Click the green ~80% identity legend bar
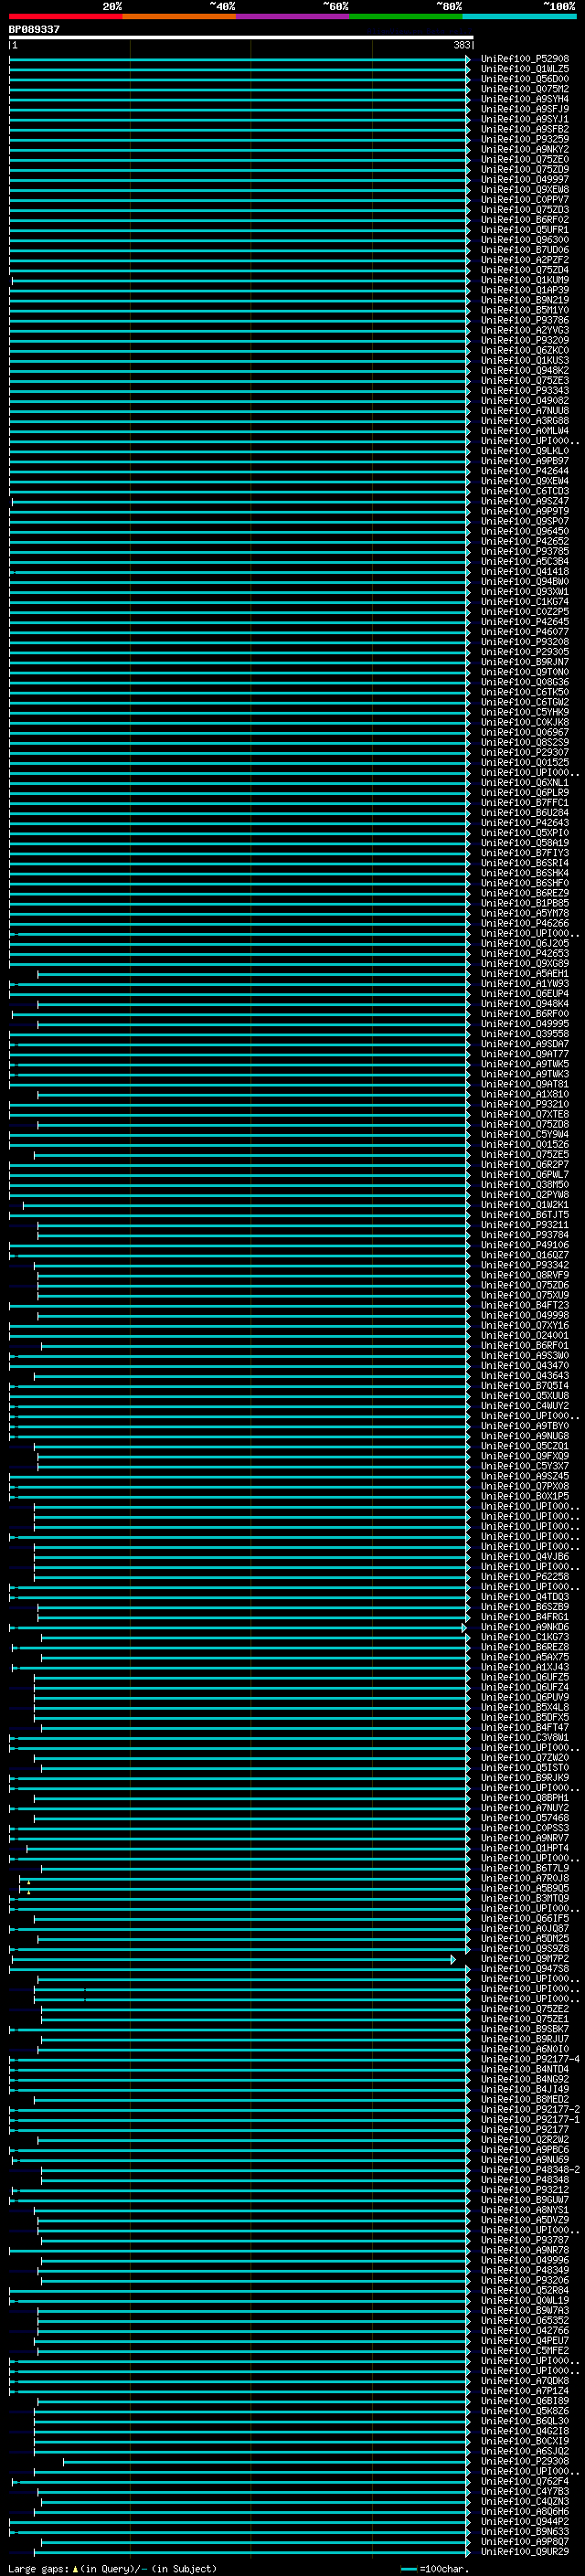The height and width of the screenshot is (2576, 585). [x=406, y=16]
